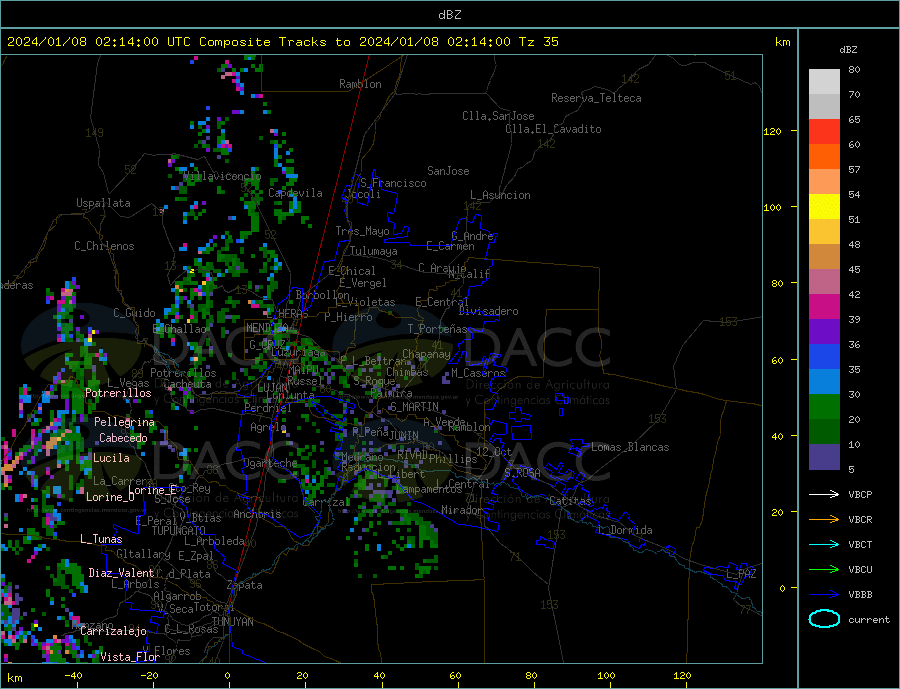Click the L_Dormida label
Image resolution: width=900 pixels, height=689 pixels.
point(626,530)
